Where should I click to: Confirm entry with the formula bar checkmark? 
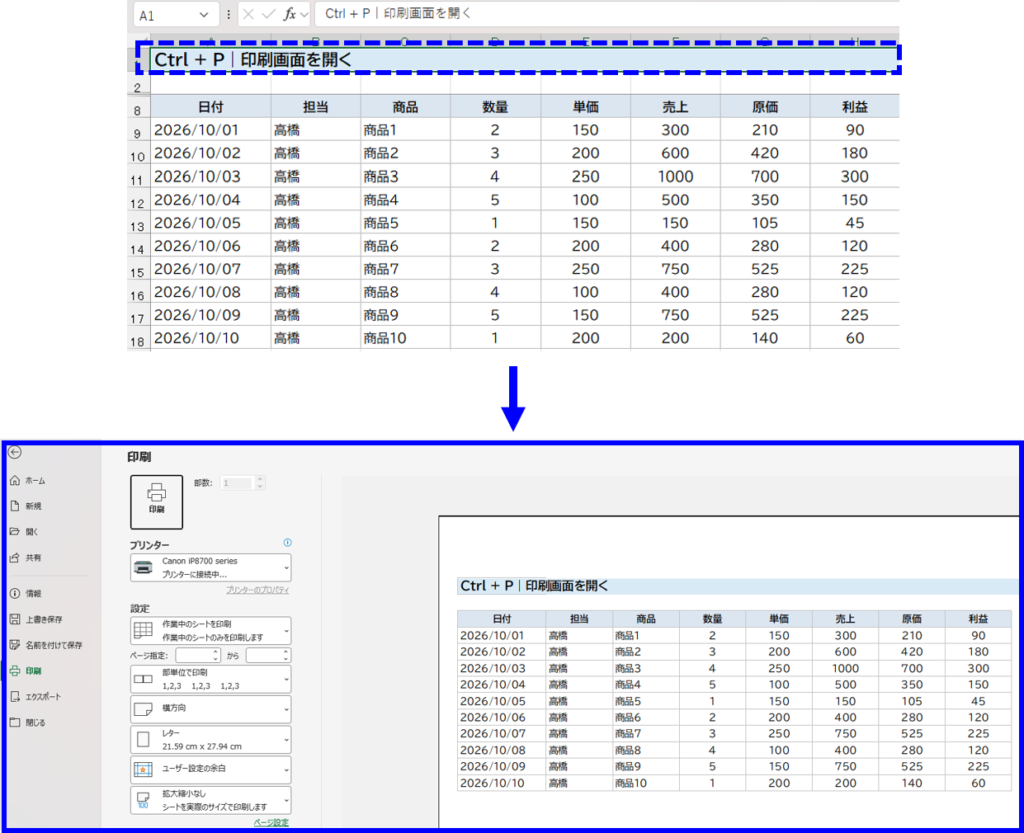[x=268, y=14]
